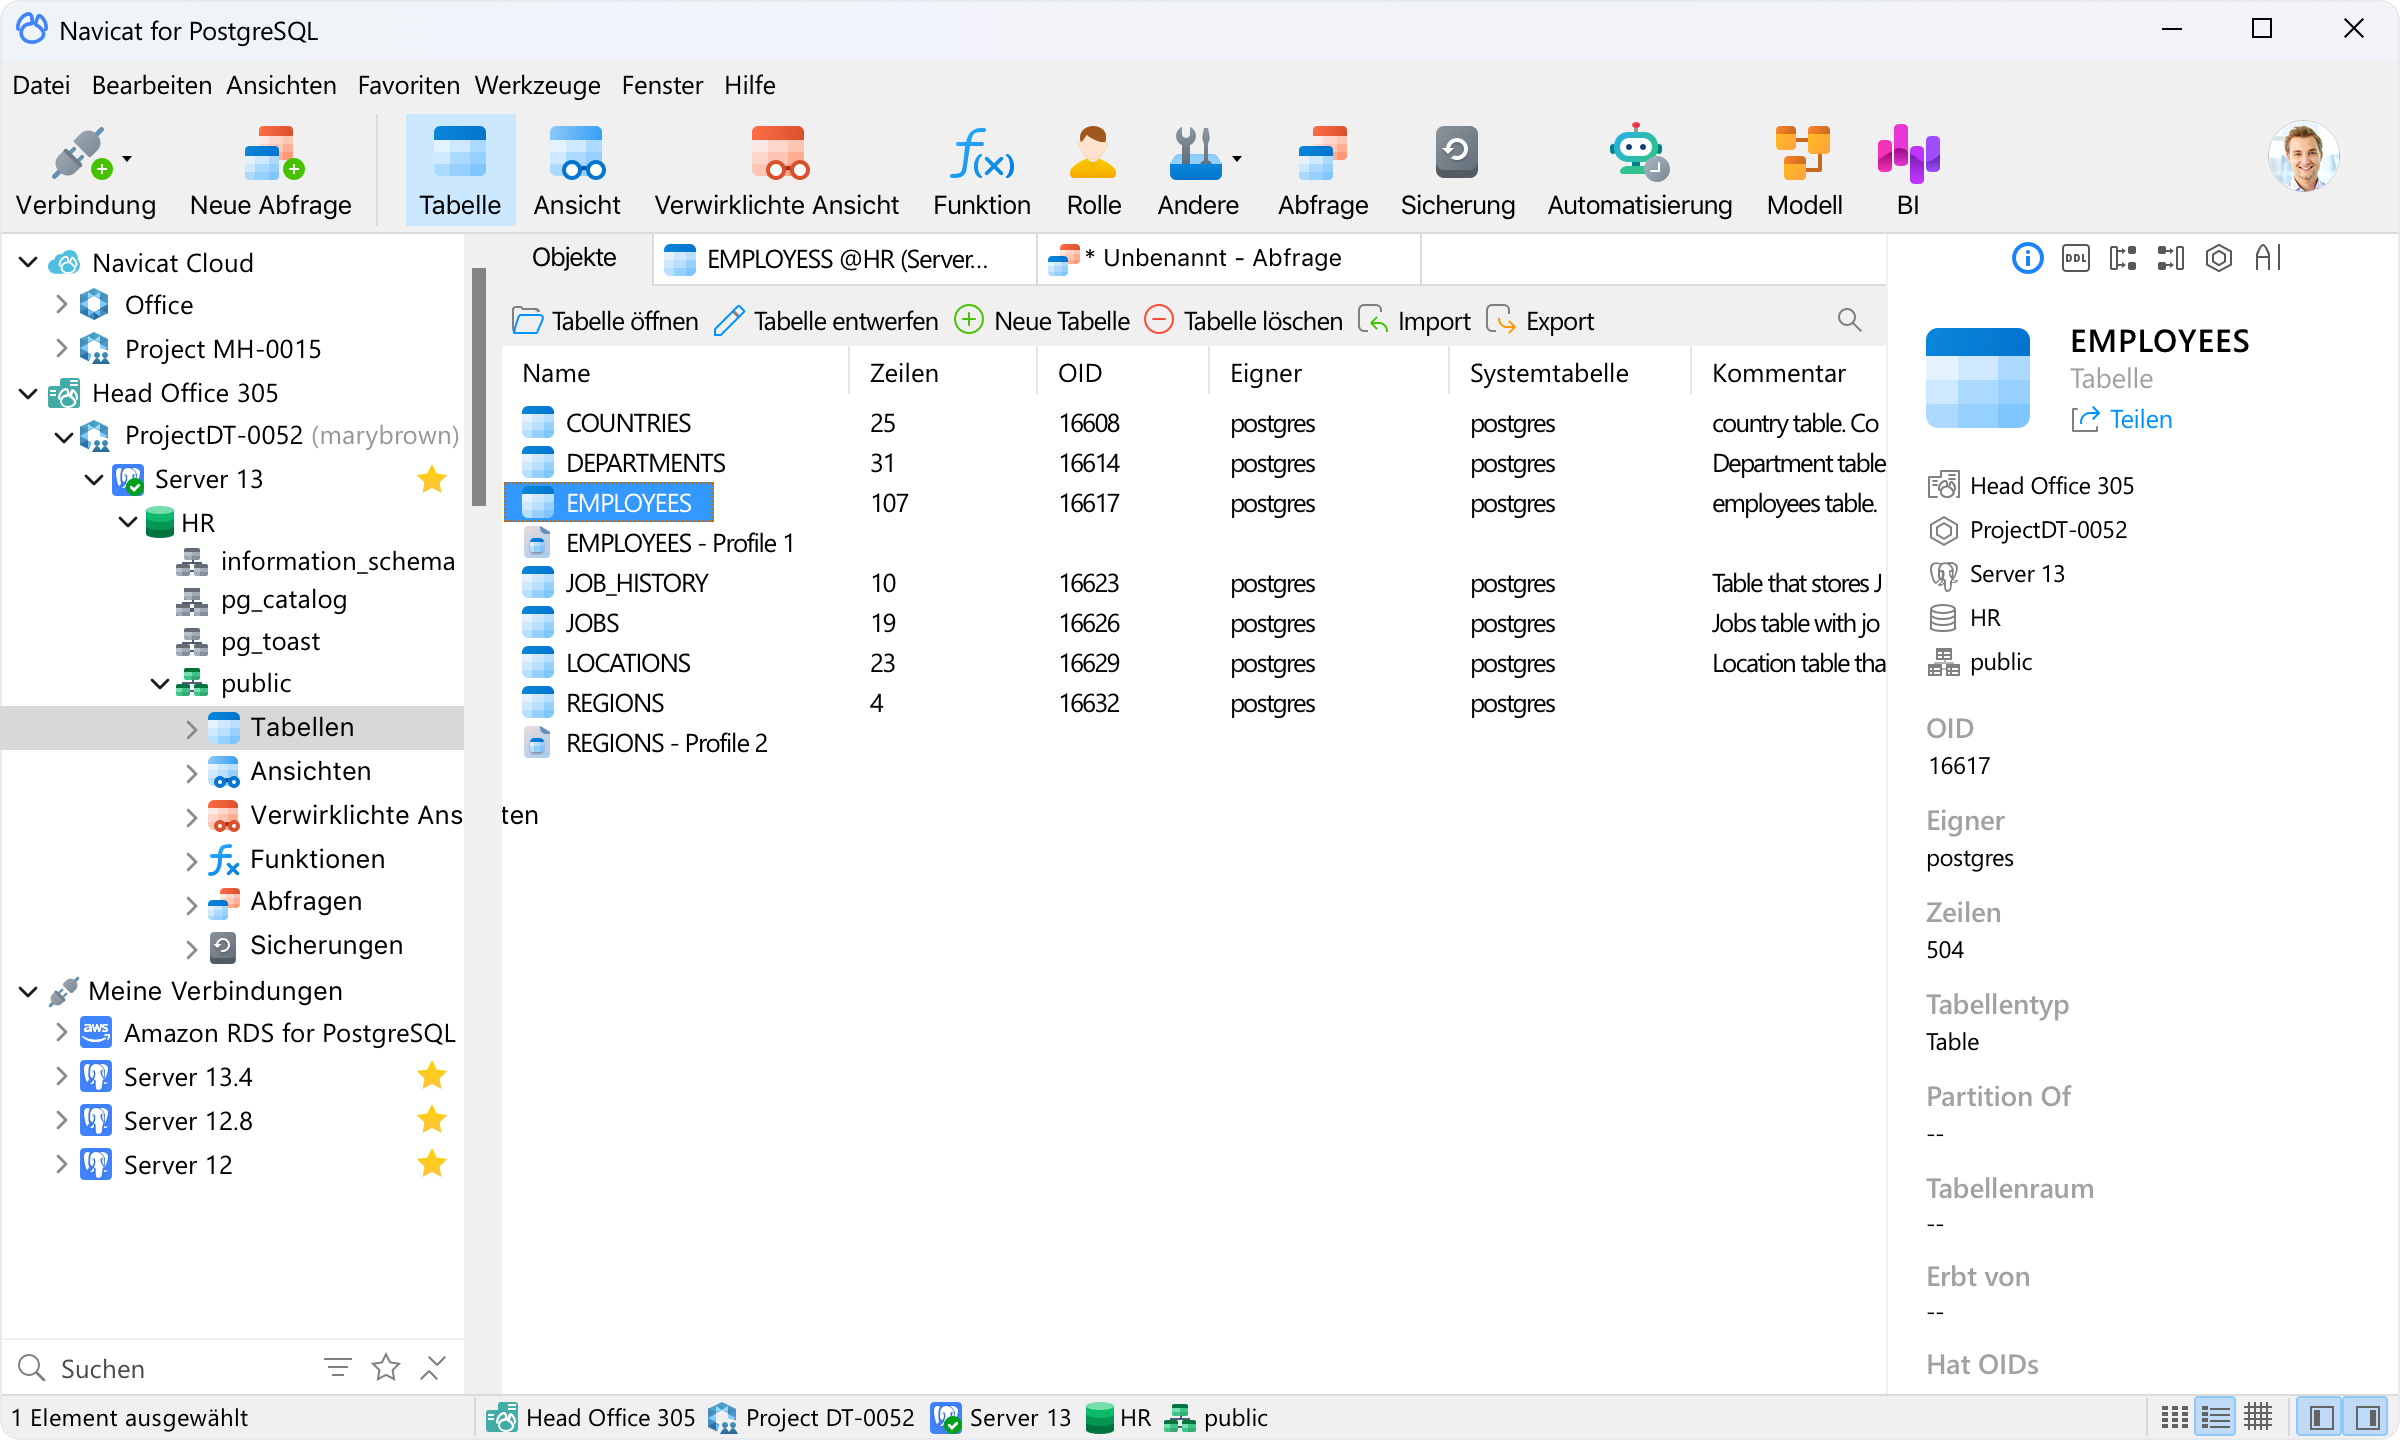Toggle the favorite star for Server 12.8
2400x1440 pixels.
432,1120
